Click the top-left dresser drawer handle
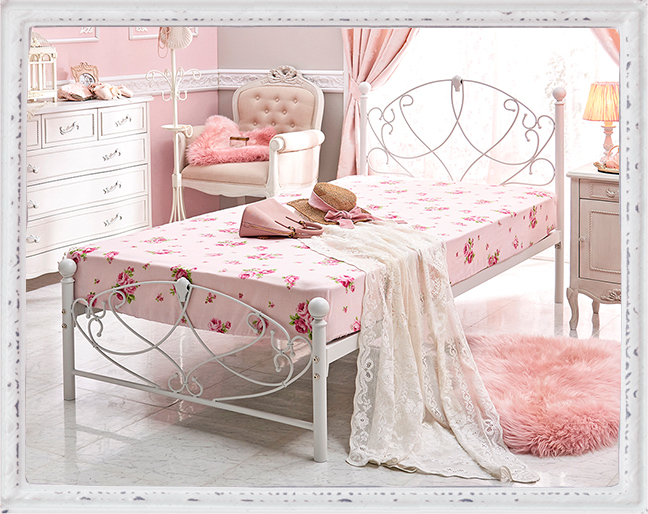Viewport: 648px width, 514px height. [x=68, y=128]
